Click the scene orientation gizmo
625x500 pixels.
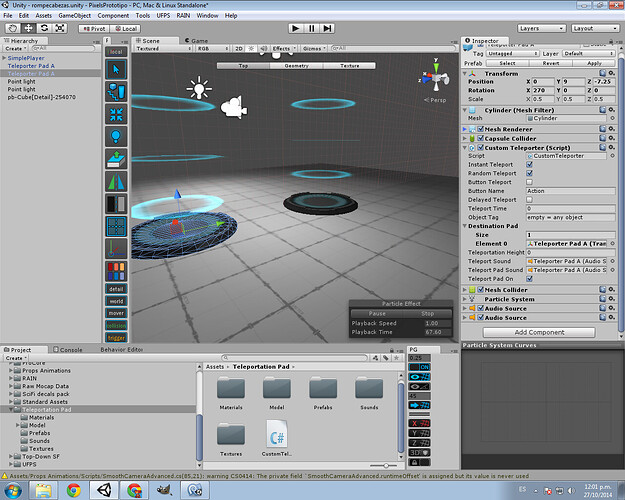point(435,76)
